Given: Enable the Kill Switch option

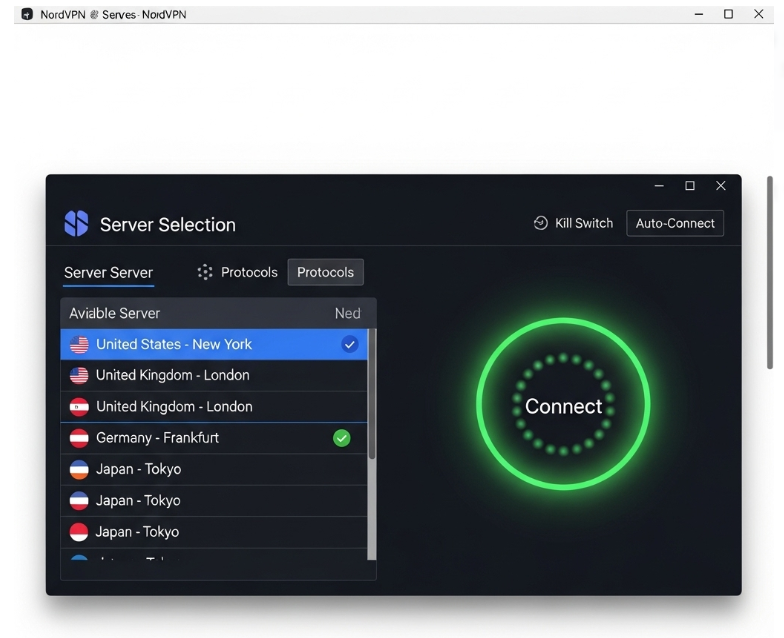Looking at the screenshot, I should pos(573,223).
